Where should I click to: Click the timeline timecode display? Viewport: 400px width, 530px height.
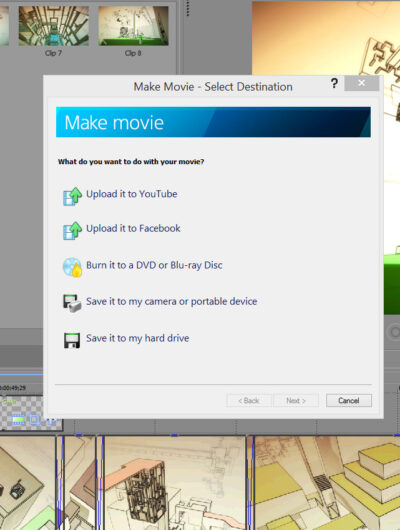[x=14, y=388]
